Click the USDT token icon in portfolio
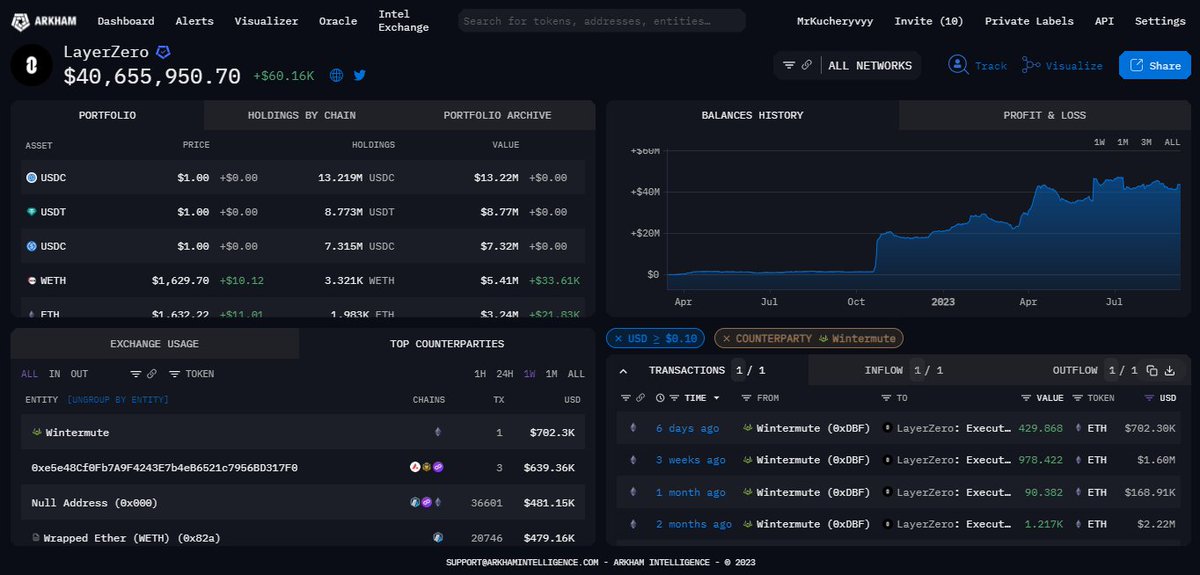Image resolution: width=1200 pixels, height=575 pixels. click(31, 212)
